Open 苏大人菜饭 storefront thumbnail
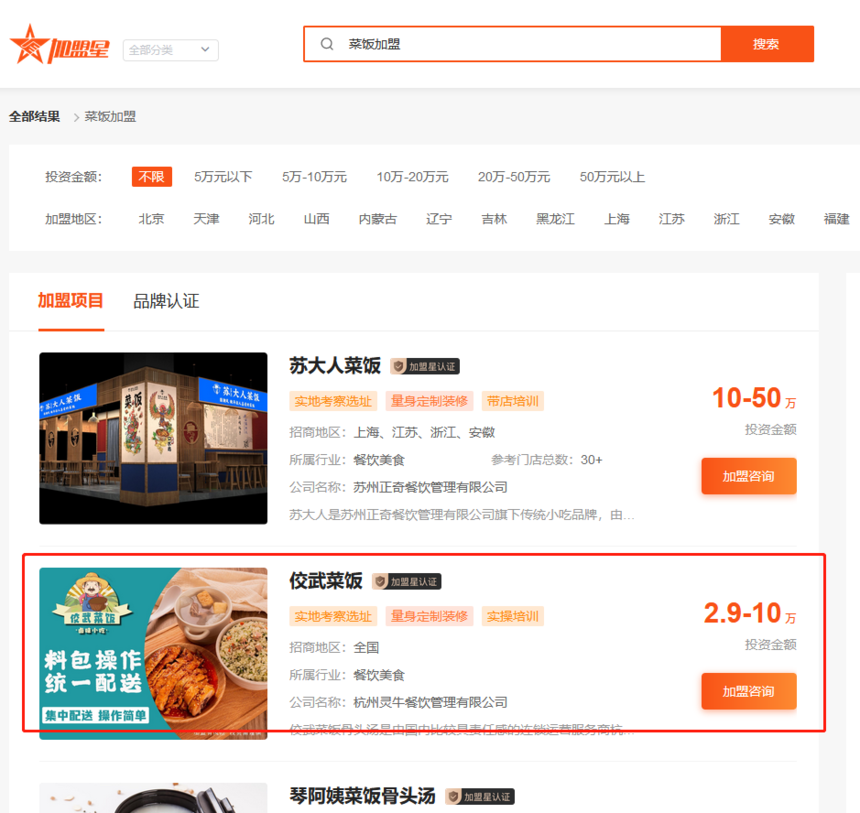 pos(154,438)
